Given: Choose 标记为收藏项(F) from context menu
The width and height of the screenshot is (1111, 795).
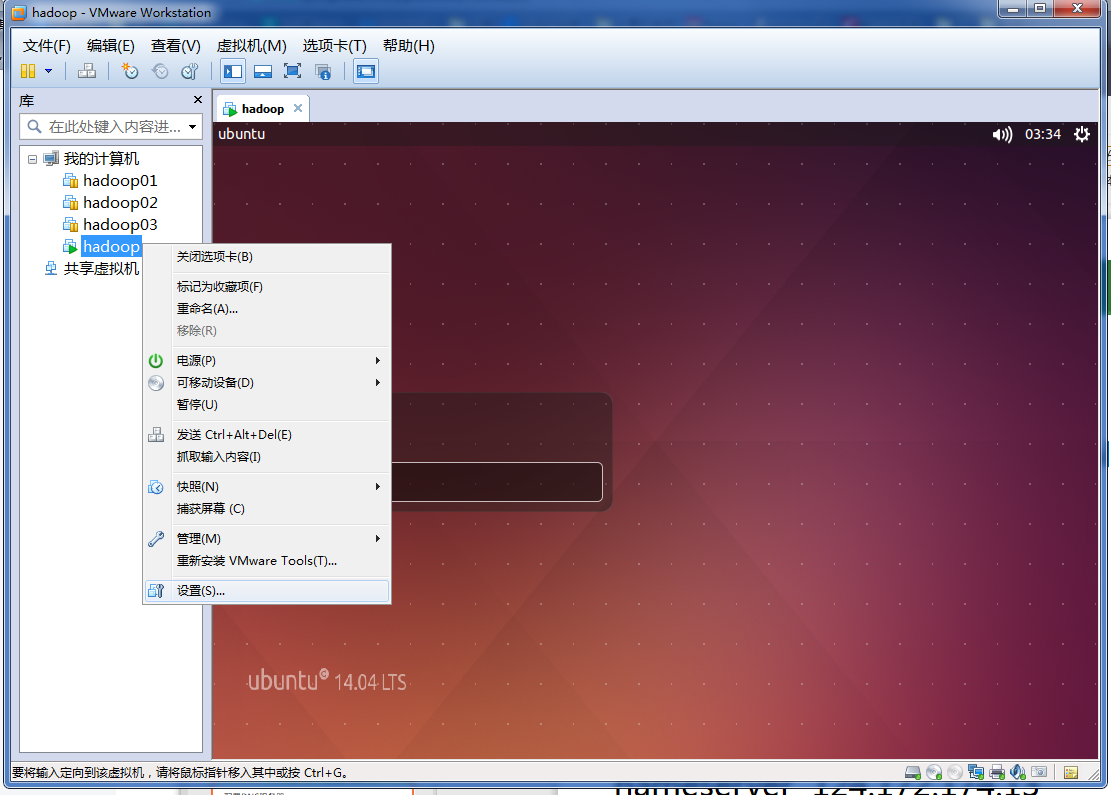Looking at the screenshot, I should pyautogui.click(x=267, y=287).
